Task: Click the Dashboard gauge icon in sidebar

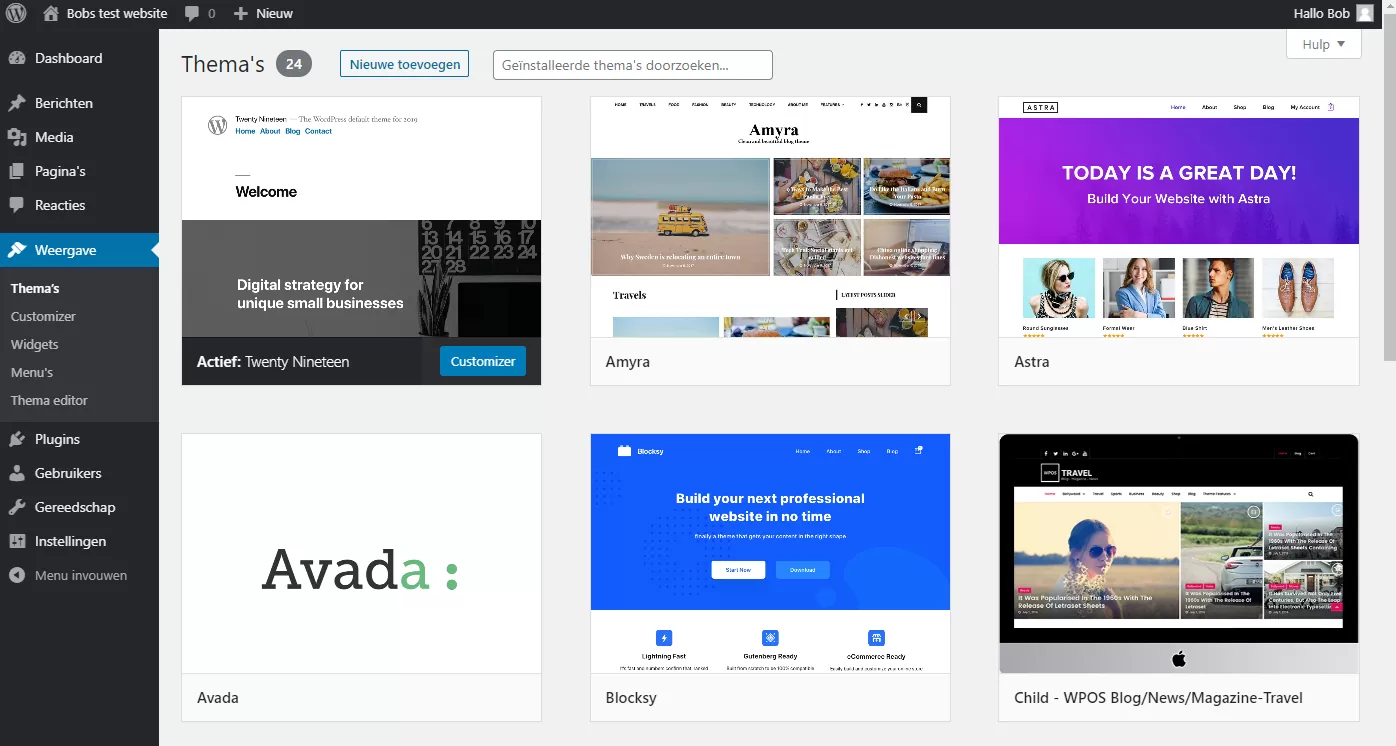Action: coord(17,58)
